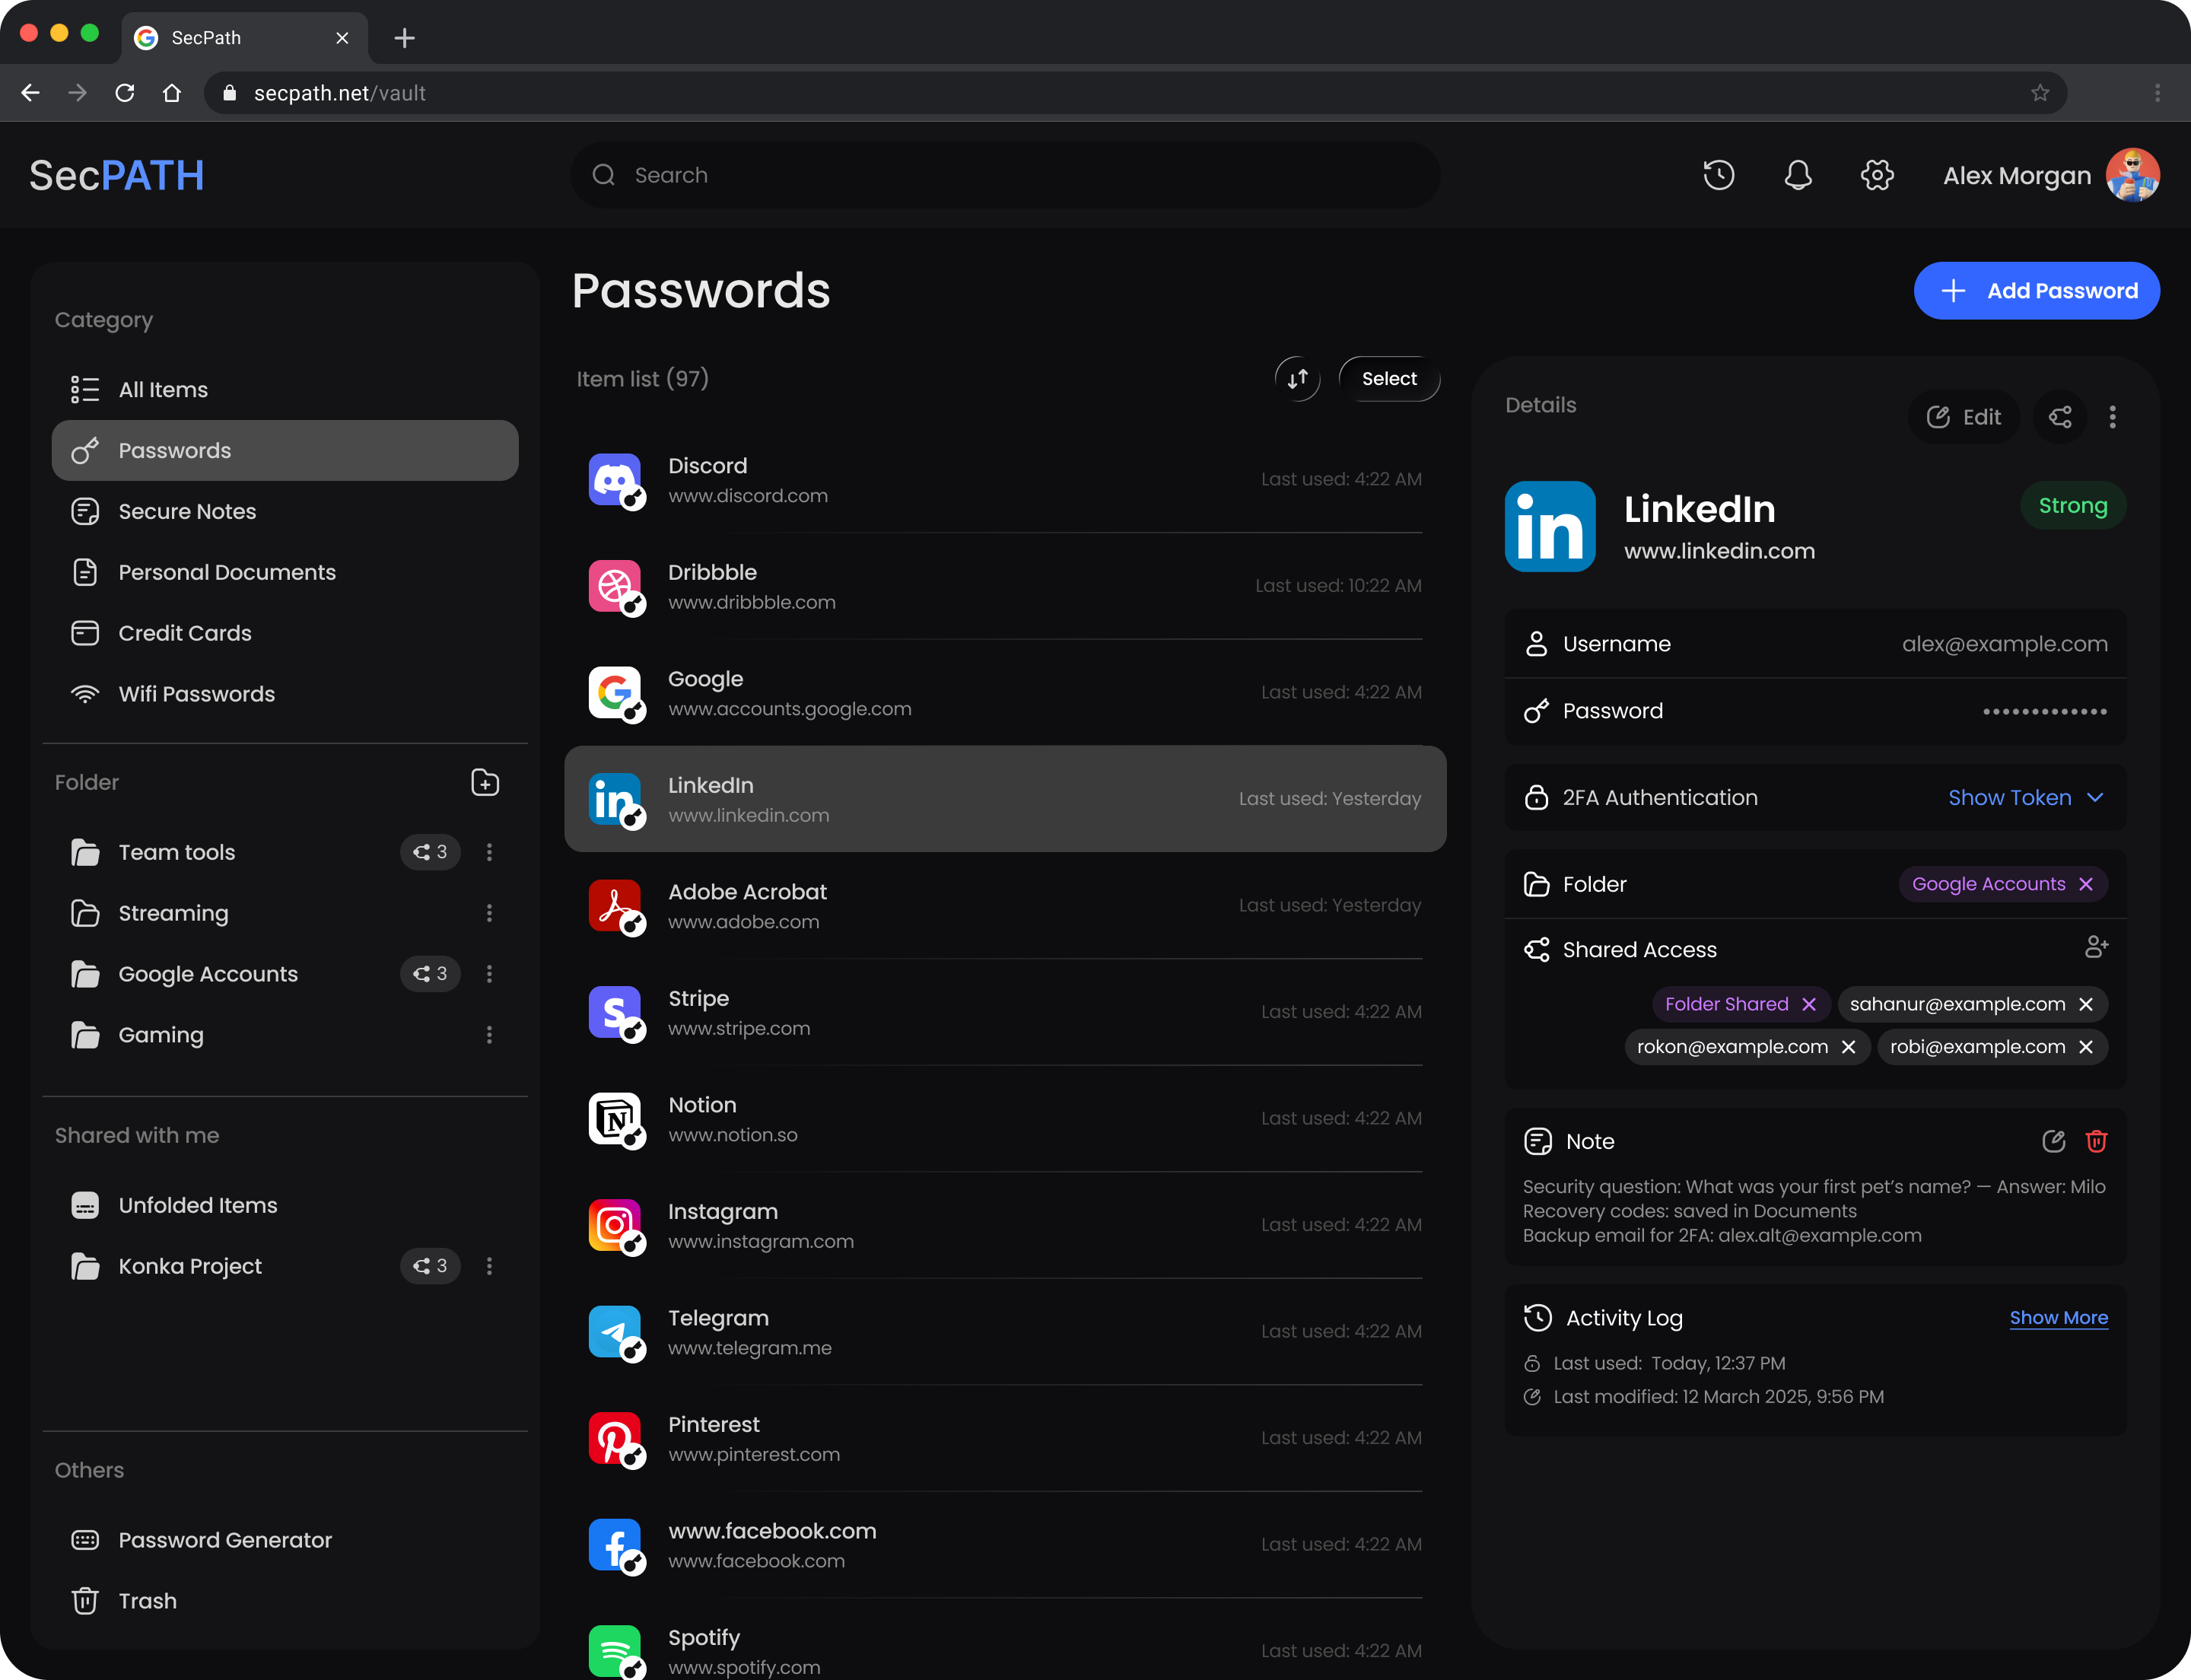Open Streaming folder options menu
The height and width of the screenshot is (1680, 2191).
point(489,913)
